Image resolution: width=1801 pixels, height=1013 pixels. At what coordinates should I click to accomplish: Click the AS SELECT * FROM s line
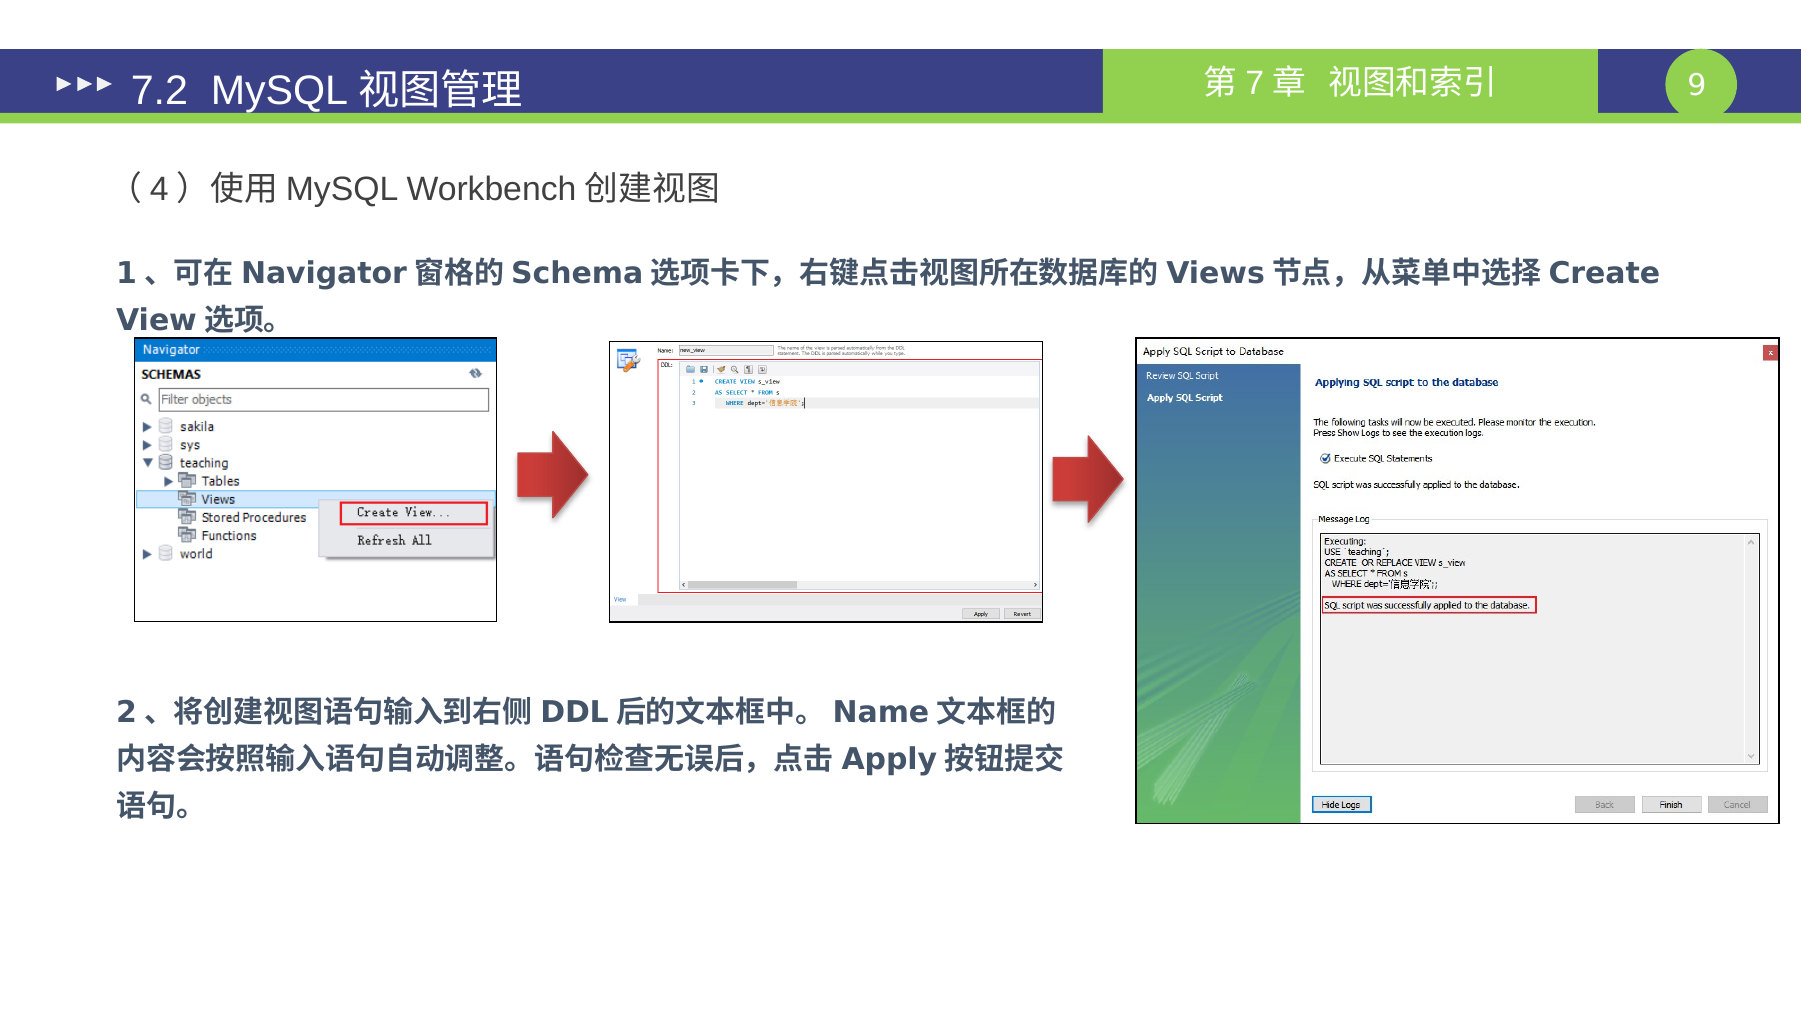pos(747,393)
